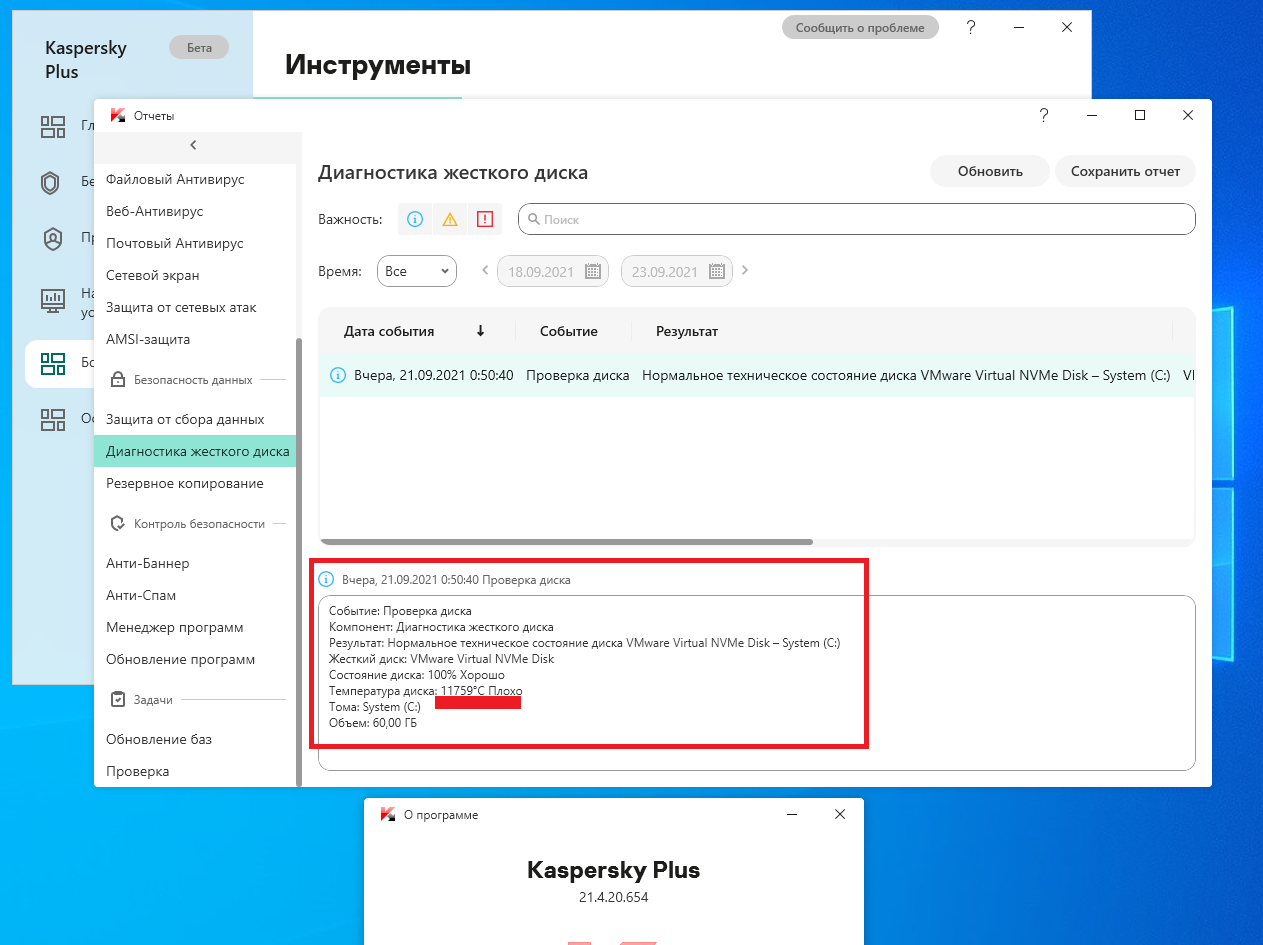
Task: Click the Результат column header
Action: tap(687, 331)
